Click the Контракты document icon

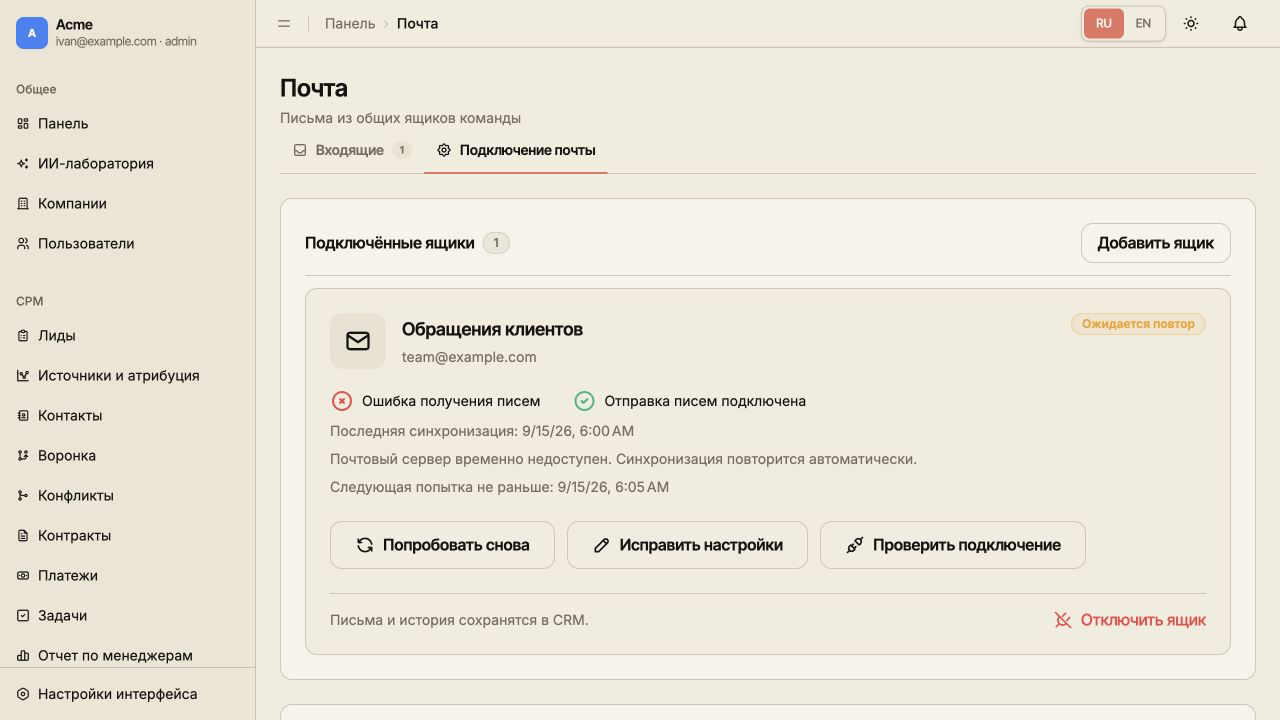click(x=23, y=536)
